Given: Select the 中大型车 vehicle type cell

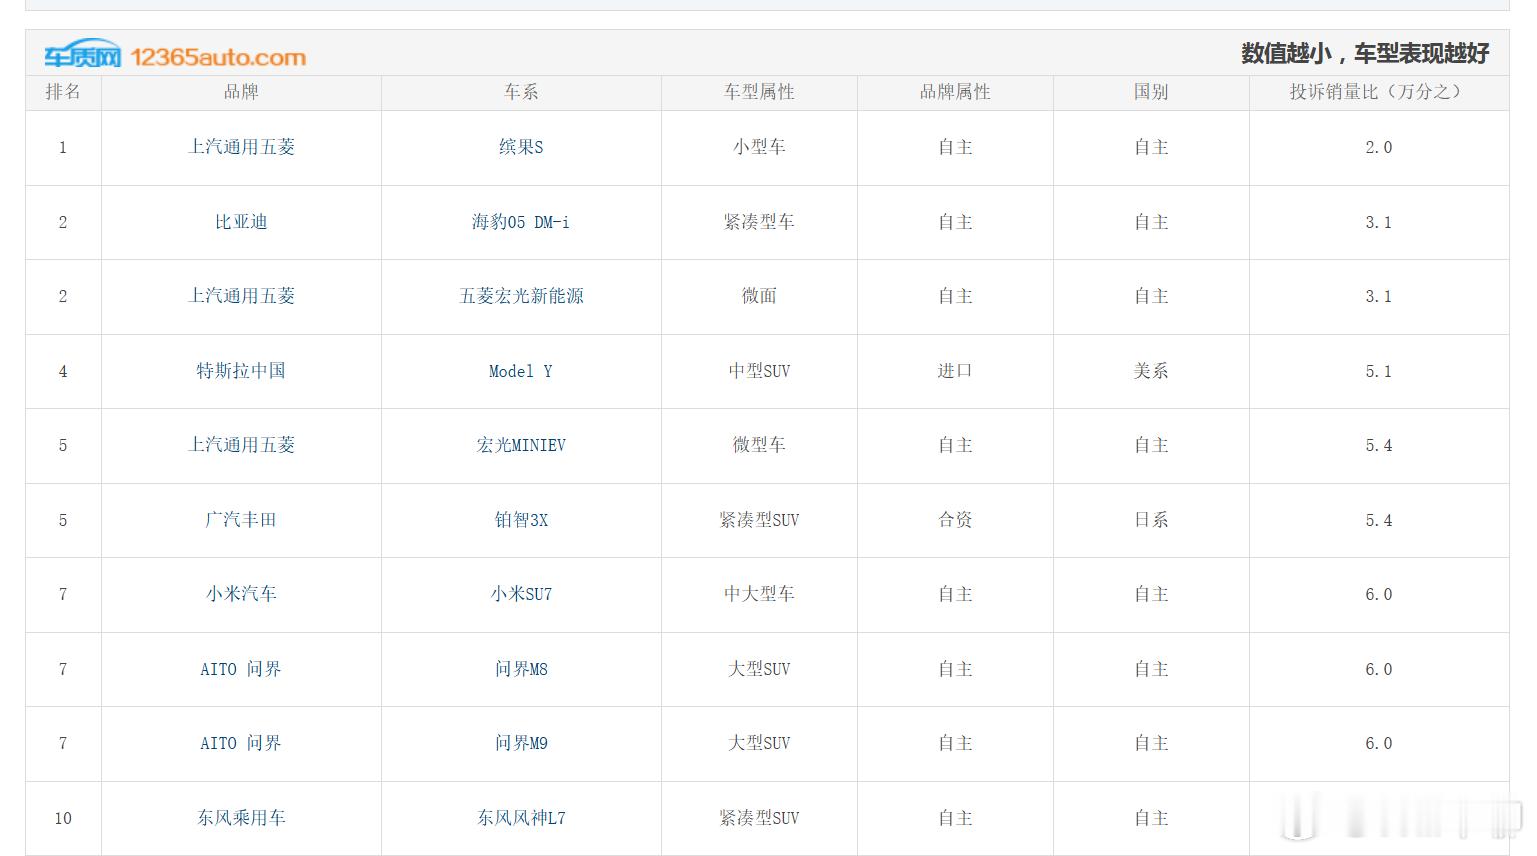Looking at the screenshot, I should point(759,594).
